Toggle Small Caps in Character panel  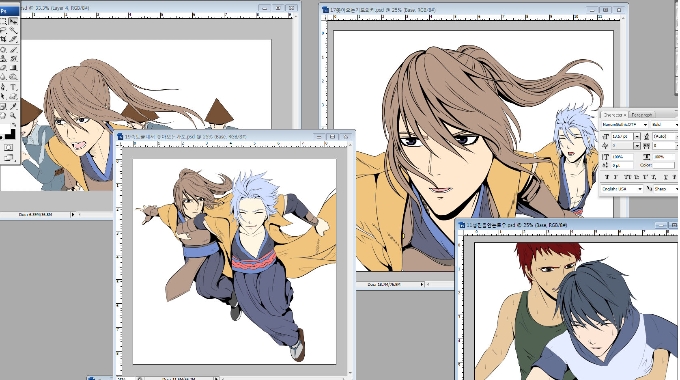[x=637, y=177]
